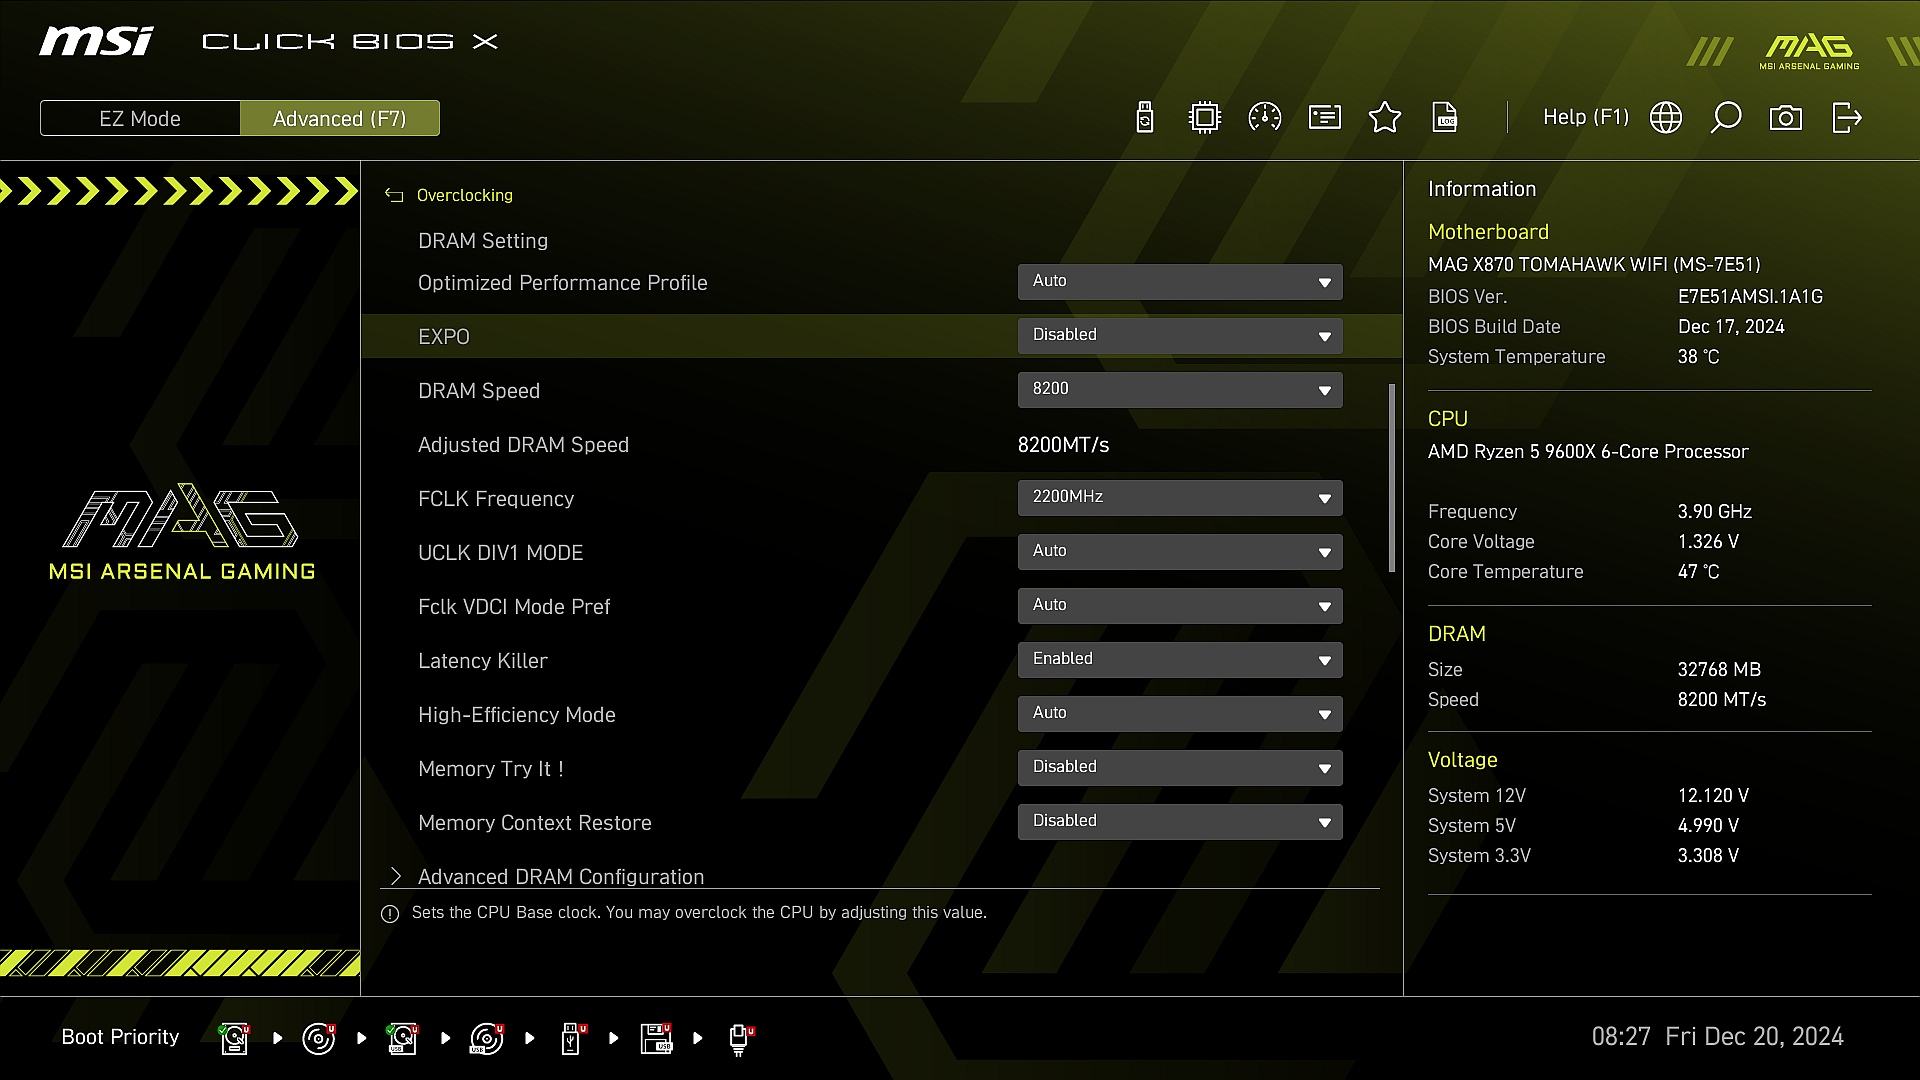Click the search magnifier icon
Viewport: 1920px width, 1080px height.
point(1726,118)
